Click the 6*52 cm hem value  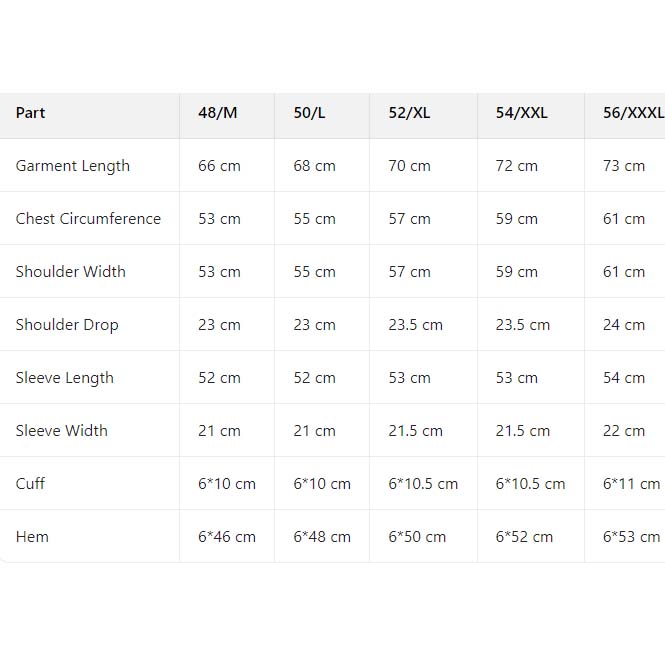[524, 537]
